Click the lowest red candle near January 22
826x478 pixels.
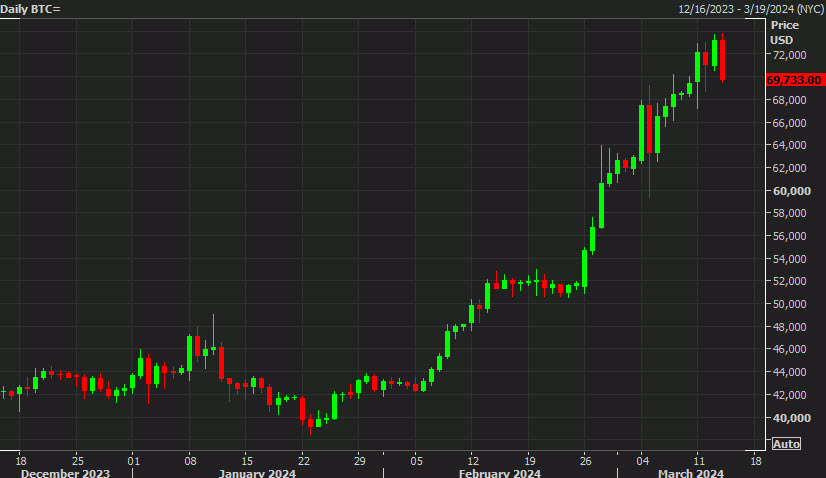pyautogui.click(x=311, y=422)
